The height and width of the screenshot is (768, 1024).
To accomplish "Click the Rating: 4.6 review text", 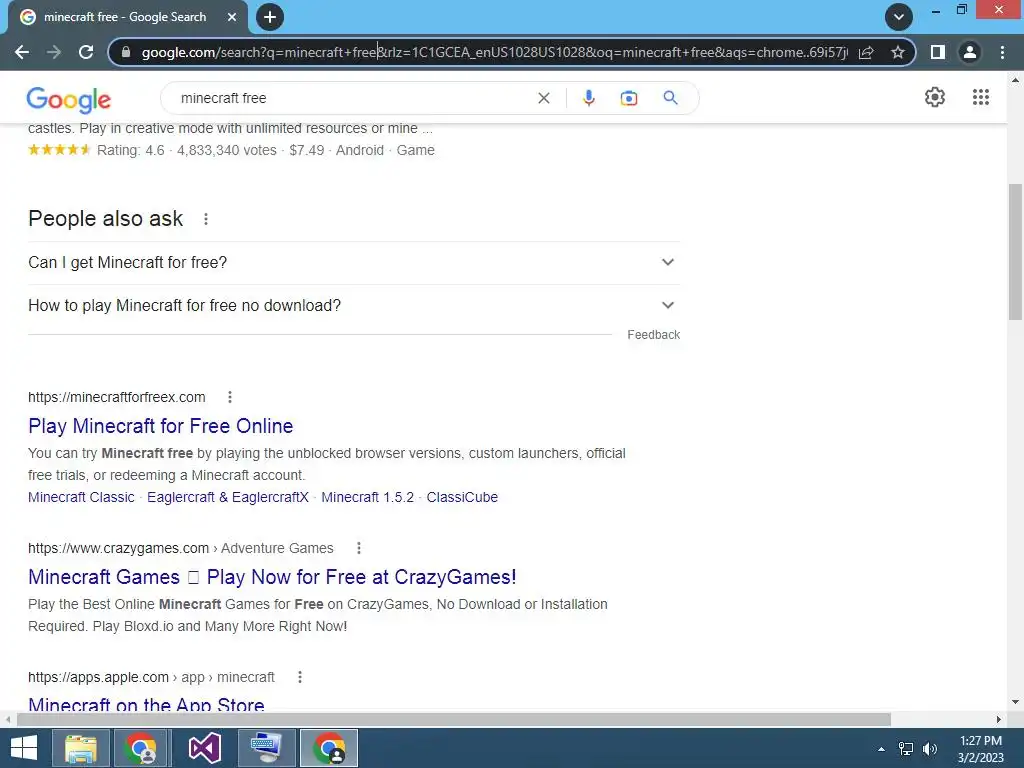I will click(131, 150).
